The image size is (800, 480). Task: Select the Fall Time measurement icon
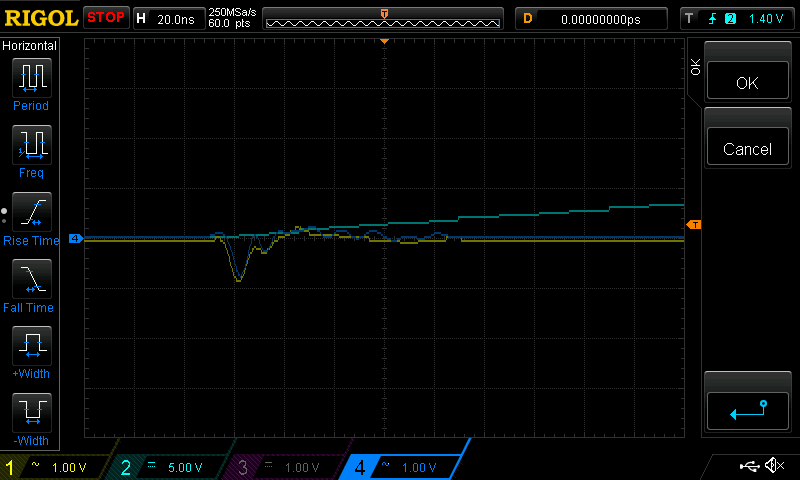point(32,279)
